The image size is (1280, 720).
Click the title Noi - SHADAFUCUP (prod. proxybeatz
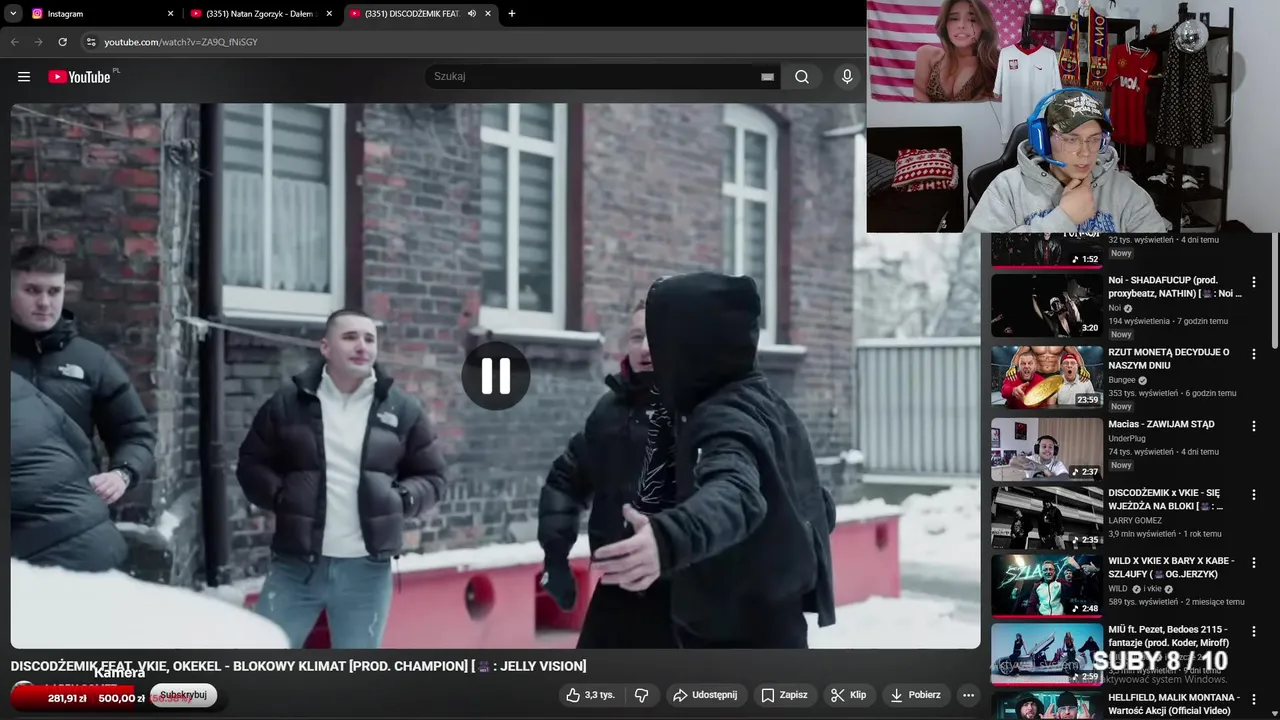coord(1174,287)
